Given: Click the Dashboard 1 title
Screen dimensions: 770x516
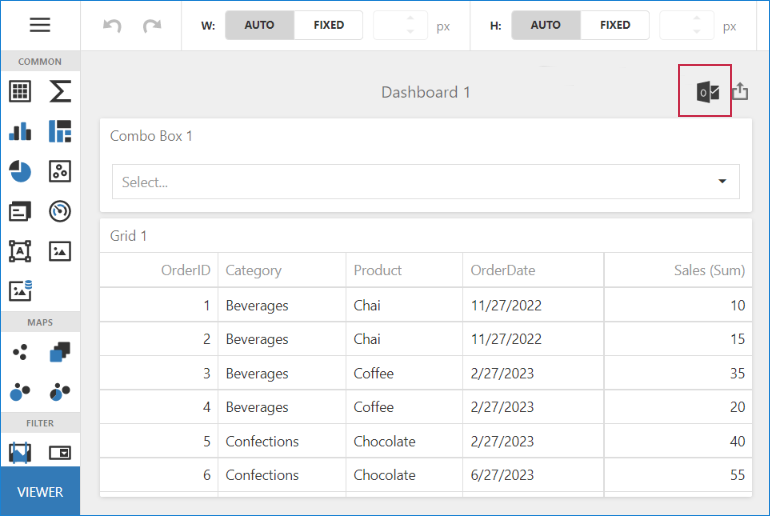Looking at the screenshot, I should click(426, 92).
